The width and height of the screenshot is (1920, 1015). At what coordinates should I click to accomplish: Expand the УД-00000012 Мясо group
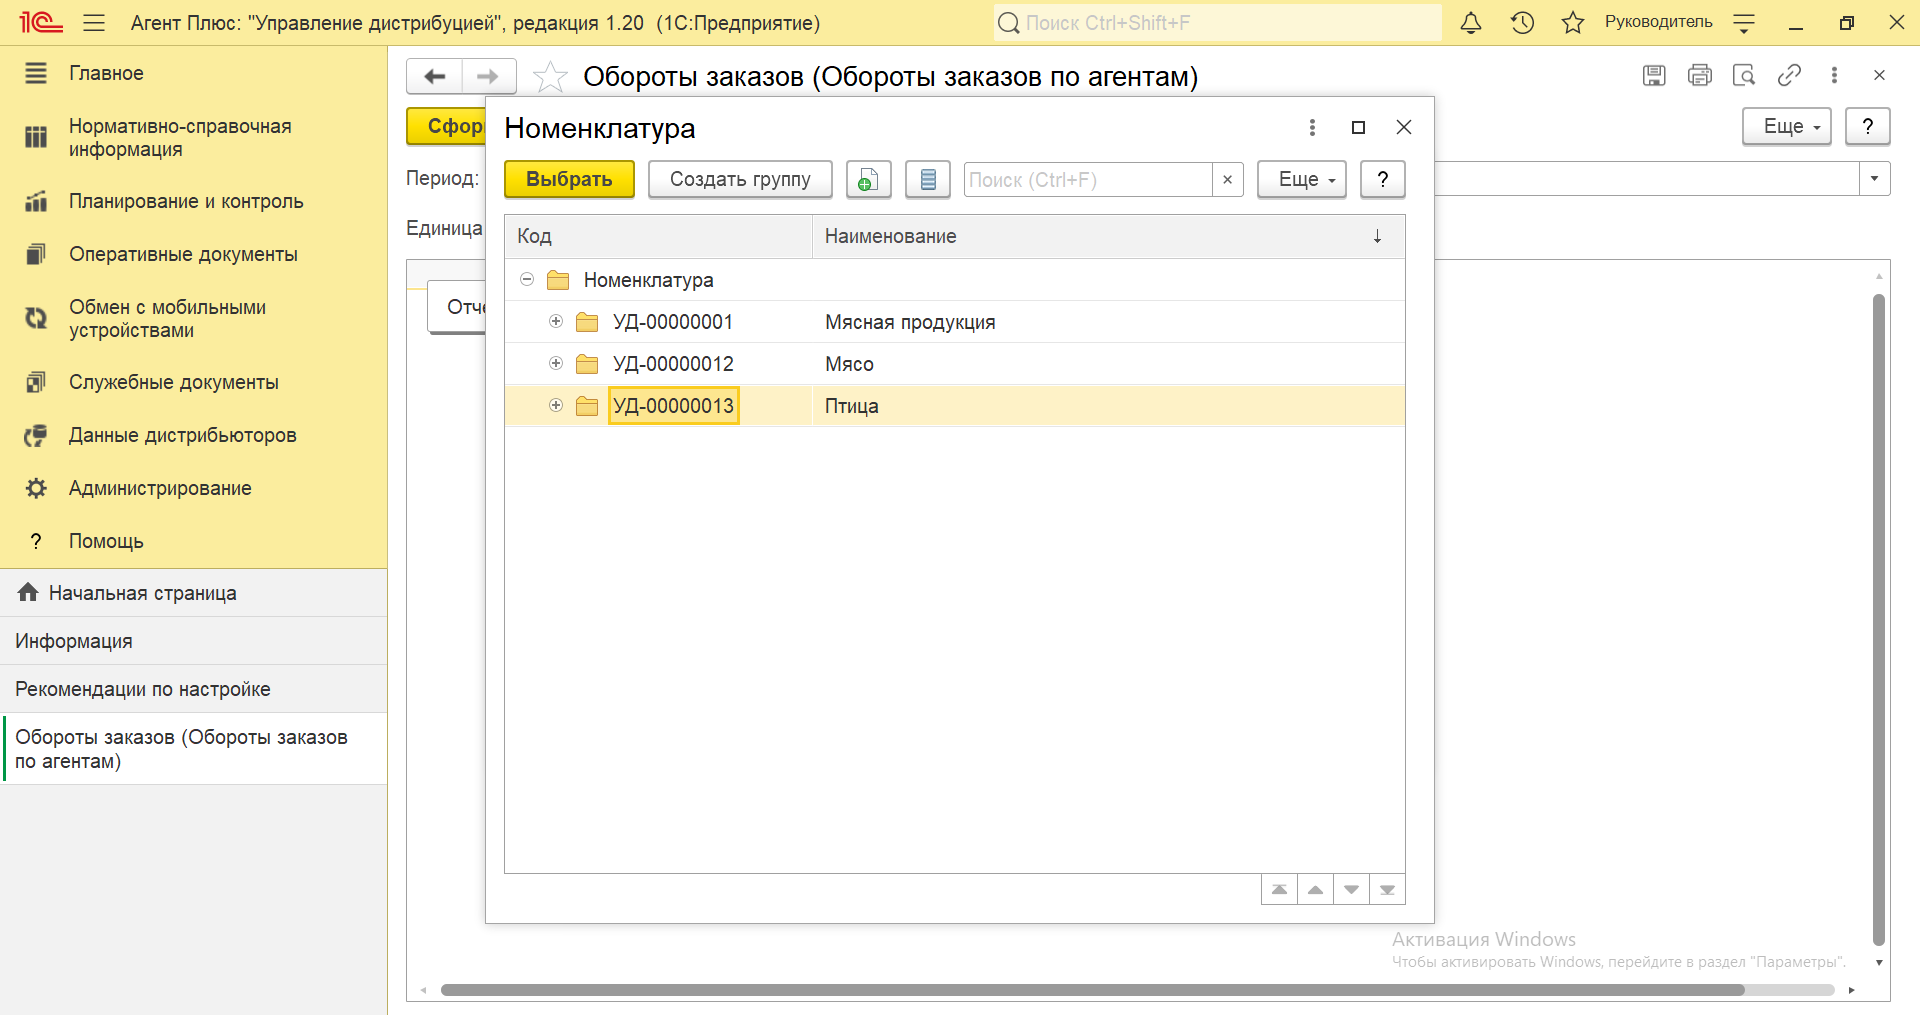[x=556, y=363]
